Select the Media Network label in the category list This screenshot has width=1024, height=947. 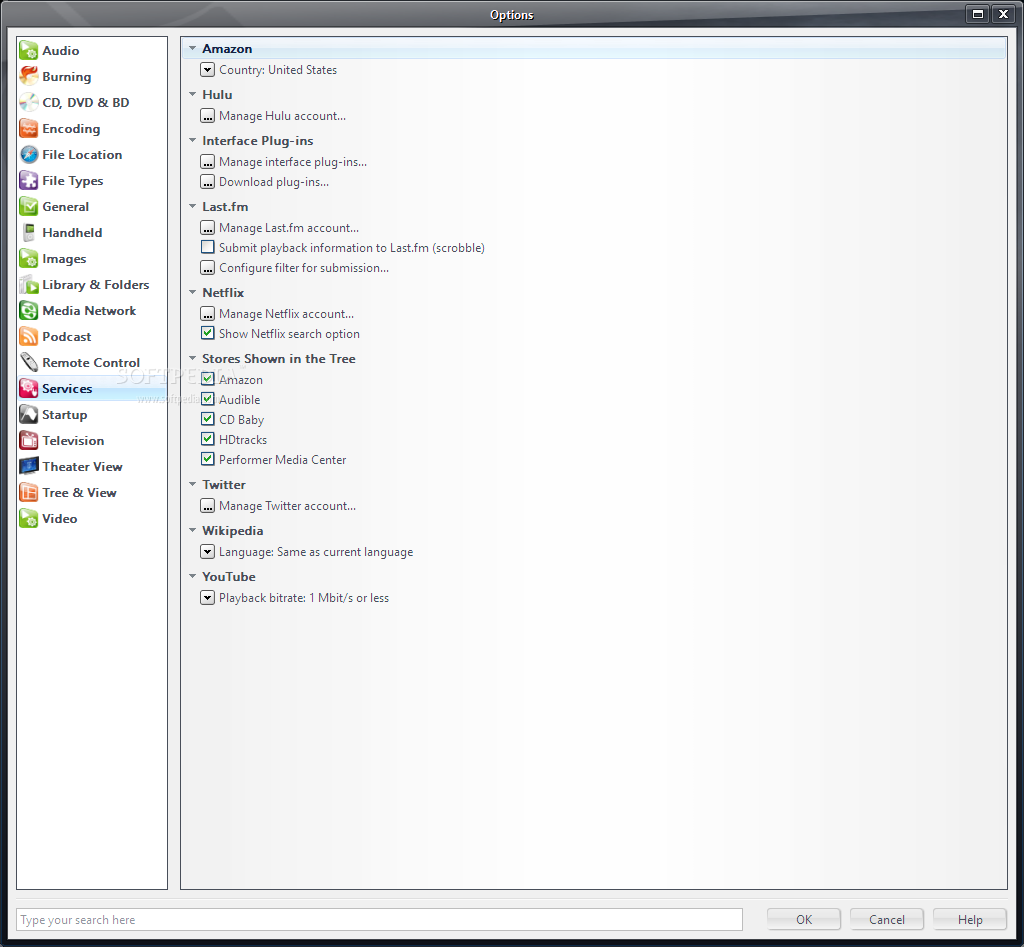[89, 311]
